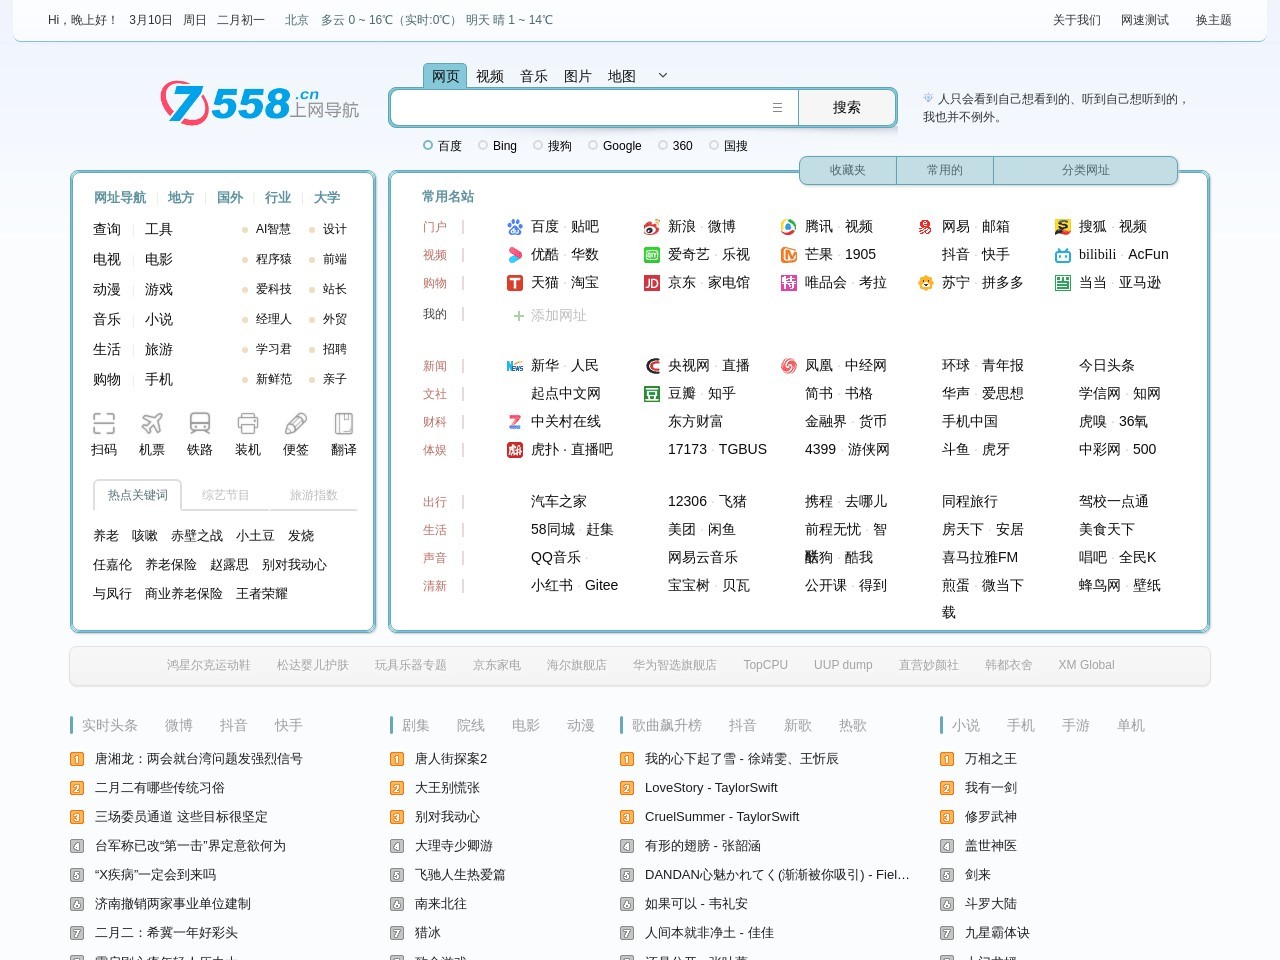Open the 收藏夹 tab
This screenshot has width=1280, height=960.
(x=846, y=170)
